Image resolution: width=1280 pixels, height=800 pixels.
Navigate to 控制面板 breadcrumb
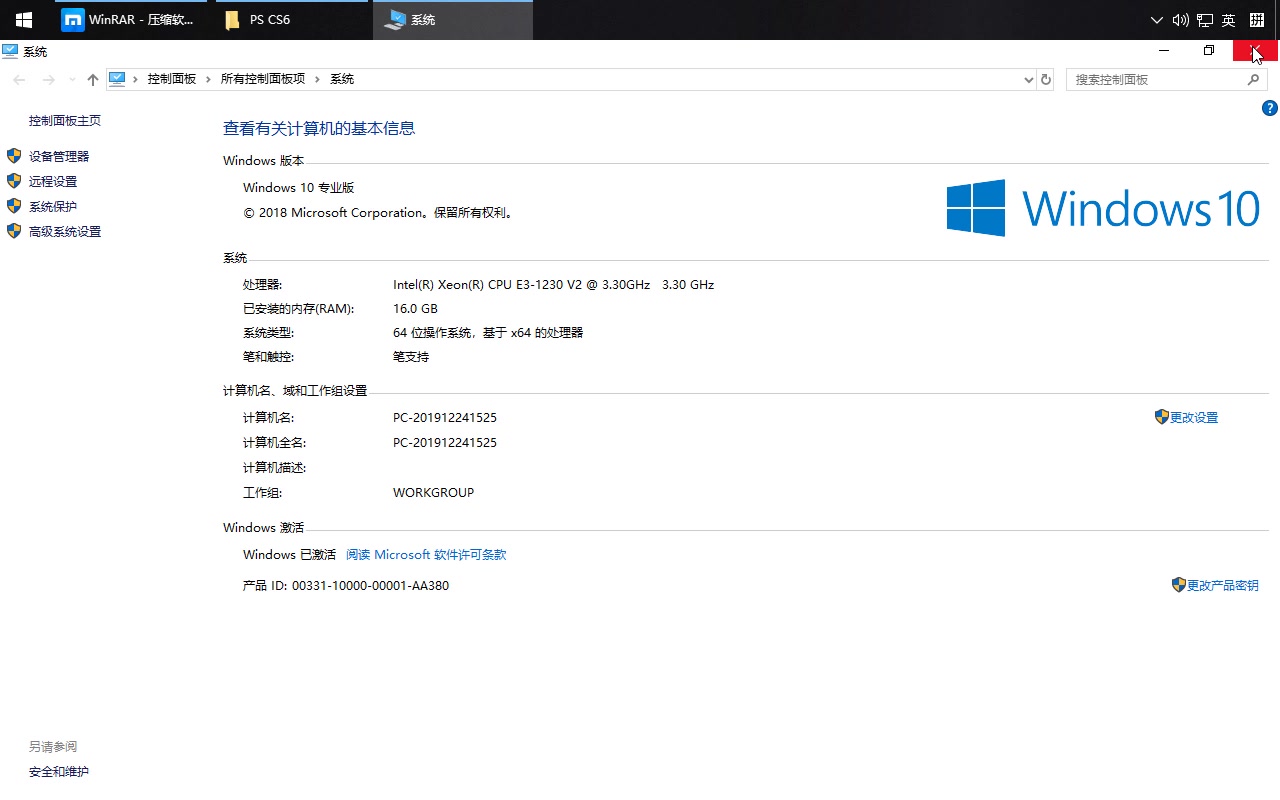(x=172, y=79)
